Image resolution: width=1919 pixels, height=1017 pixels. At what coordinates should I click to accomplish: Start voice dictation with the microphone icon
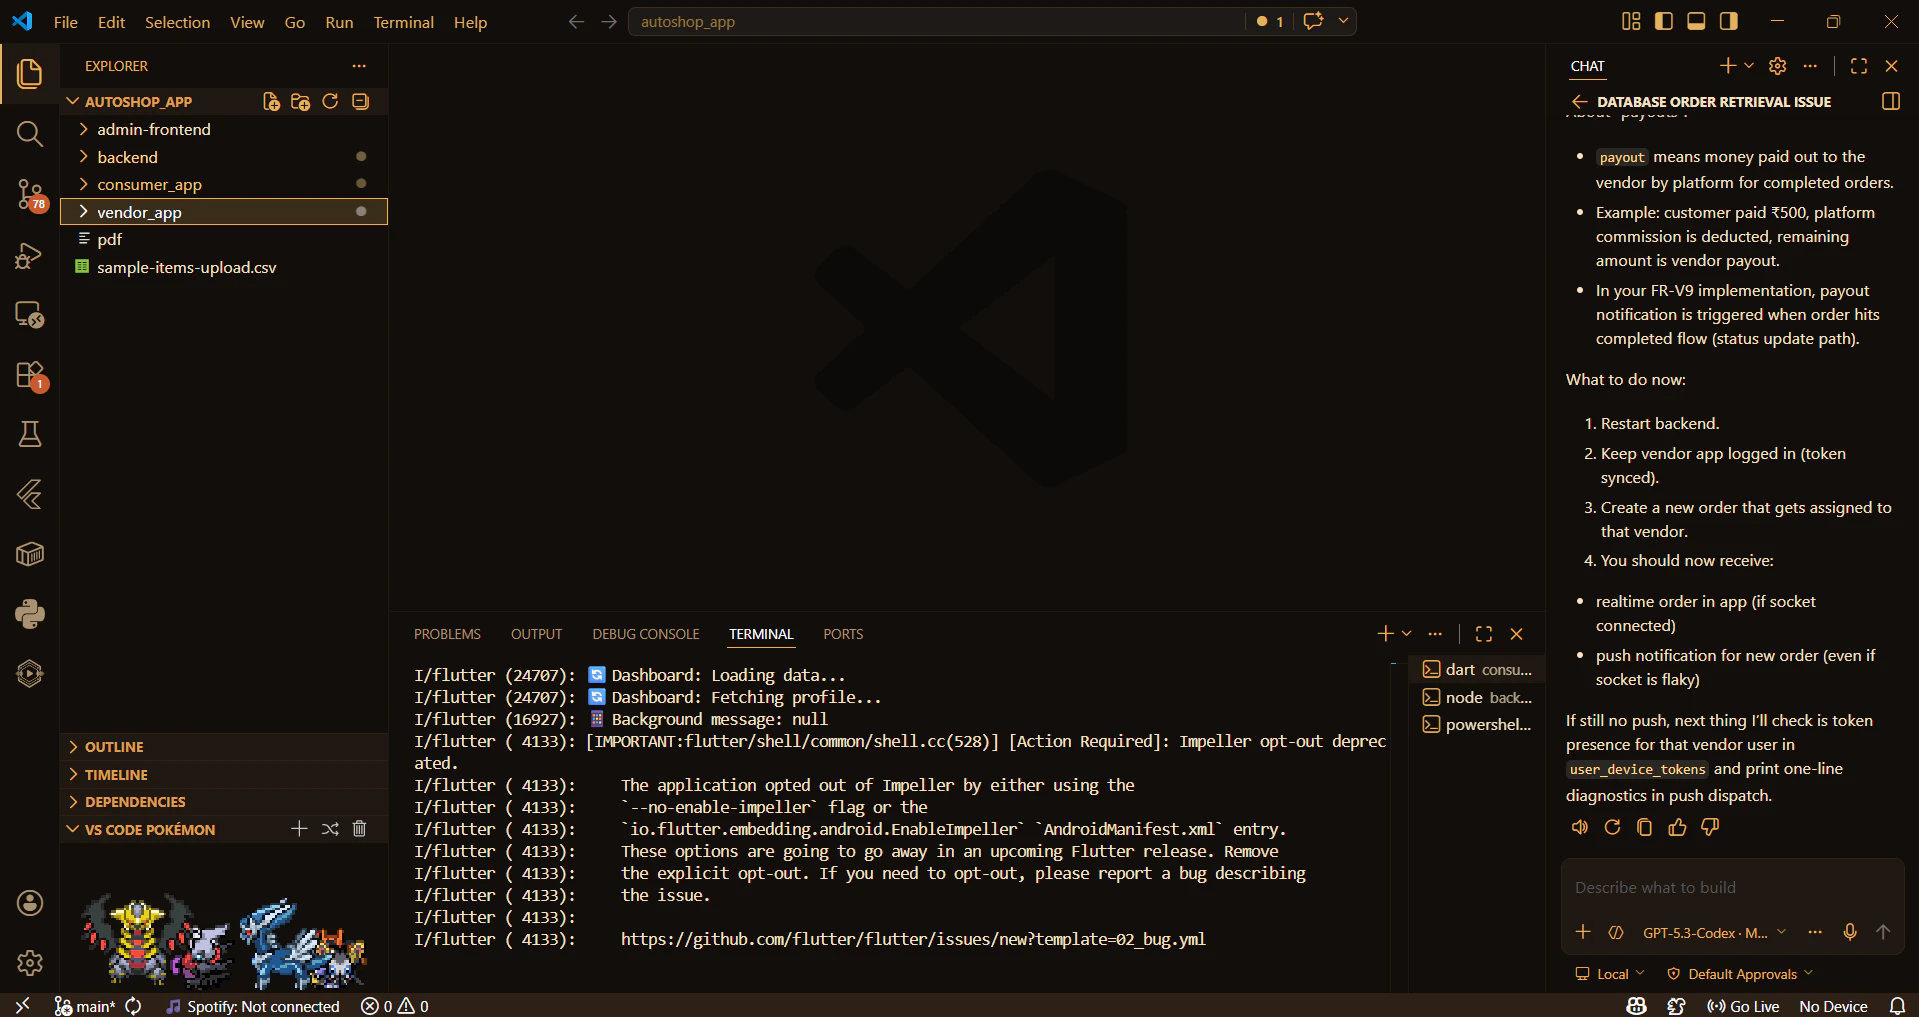[x=1849, y=932]
